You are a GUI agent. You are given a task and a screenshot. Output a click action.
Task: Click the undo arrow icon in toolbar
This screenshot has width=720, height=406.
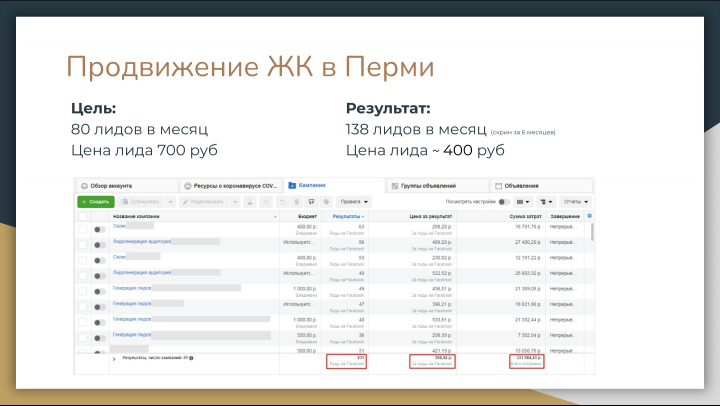[x=282, y=202]
